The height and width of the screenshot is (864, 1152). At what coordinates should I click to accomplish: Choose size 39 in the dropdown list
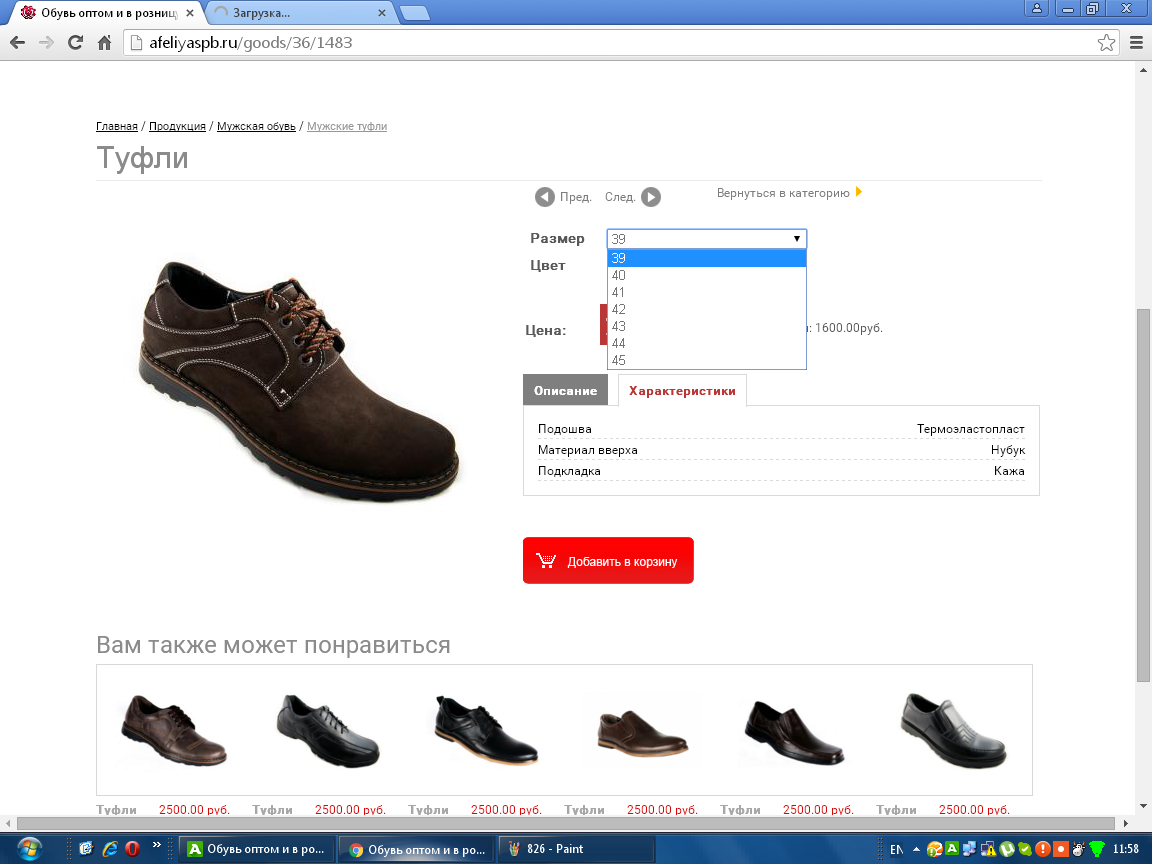pos(707,258)
